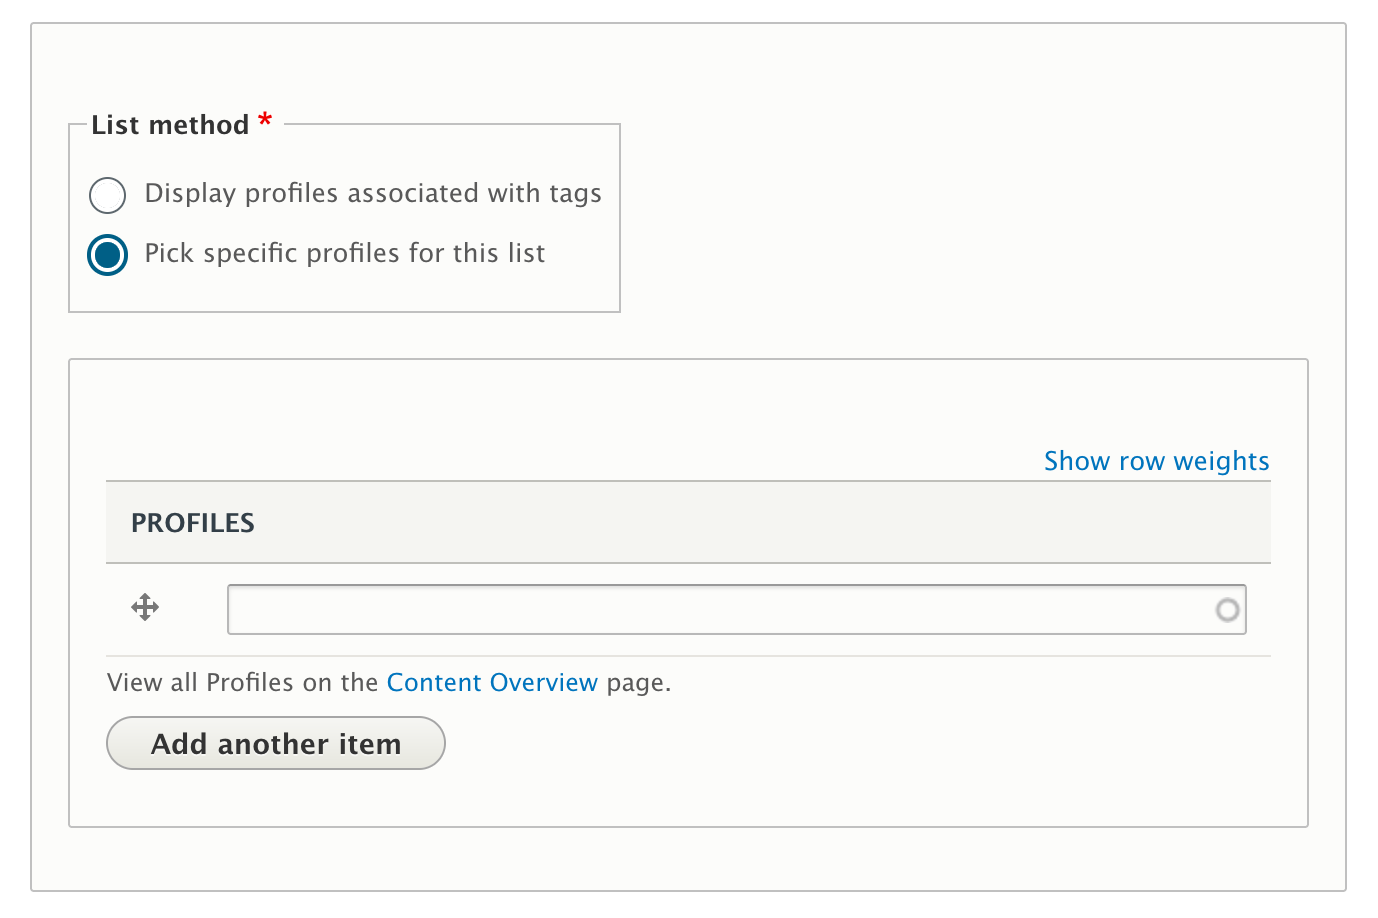Click the "Display profiles associated with tags" label text

373,193
